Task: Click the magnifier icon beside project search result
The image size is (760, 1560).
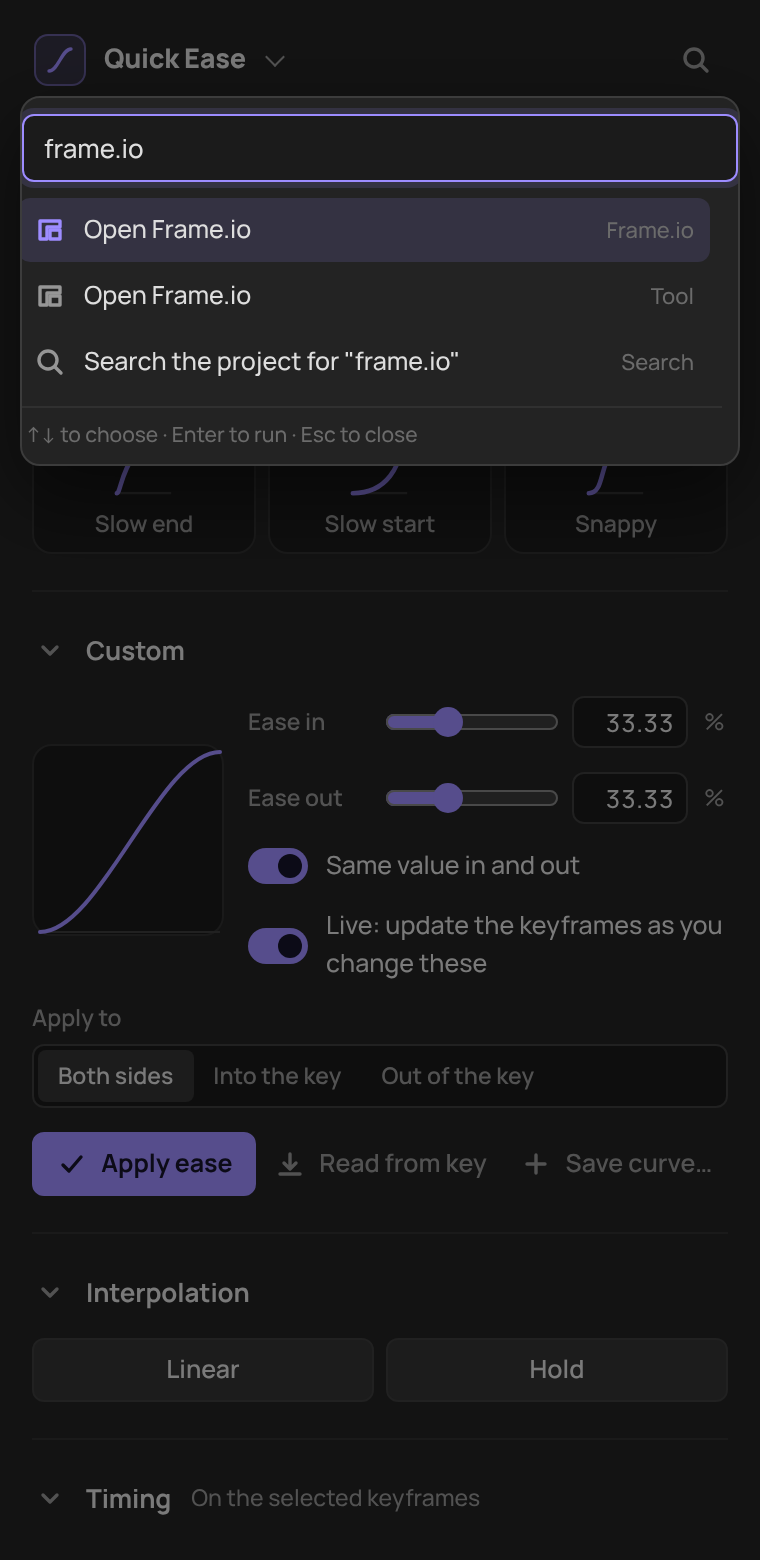Action: pyautogui.click(x=50, y=362)
